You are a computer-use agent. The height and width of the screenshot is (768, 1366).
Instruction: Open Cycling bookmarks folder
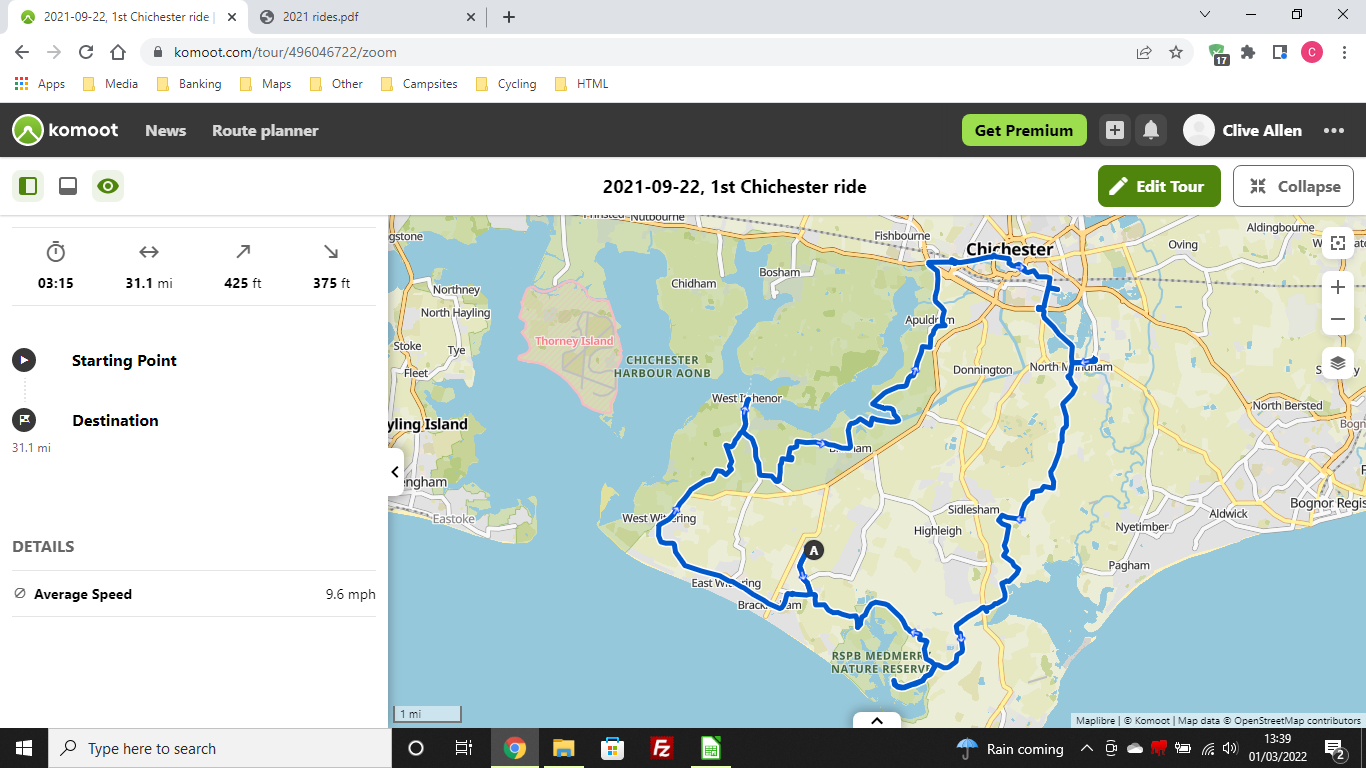tap(507, 84)
